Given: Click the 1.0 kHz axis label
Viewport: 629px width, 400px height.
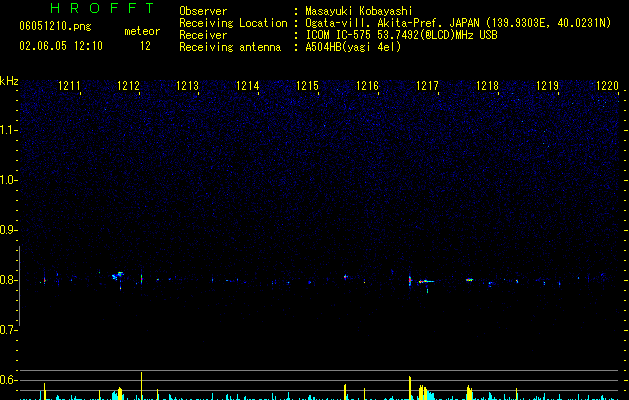Looking at the screenshot, I should click(8, 180).
